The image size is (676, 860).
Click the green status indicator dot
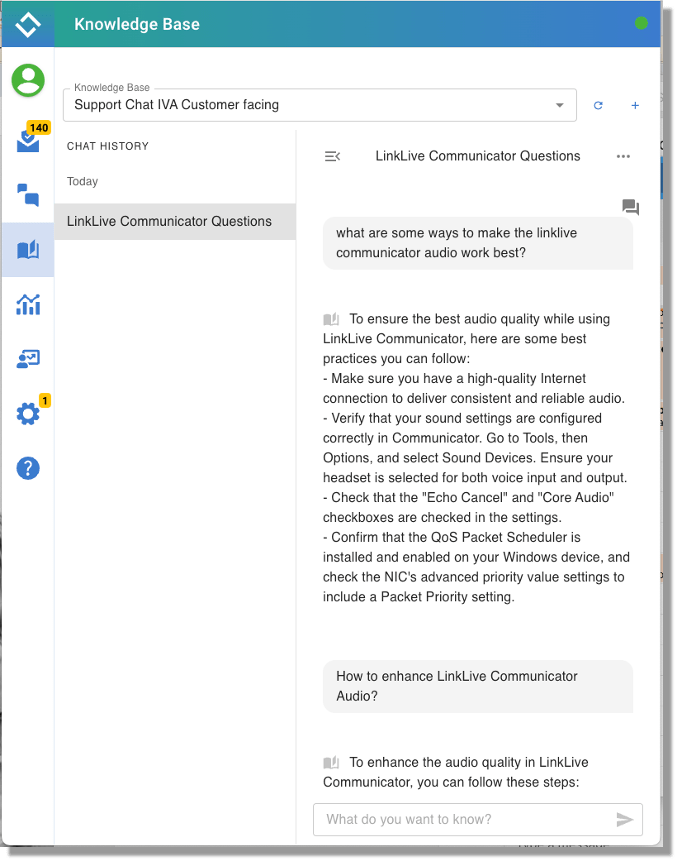641,23
